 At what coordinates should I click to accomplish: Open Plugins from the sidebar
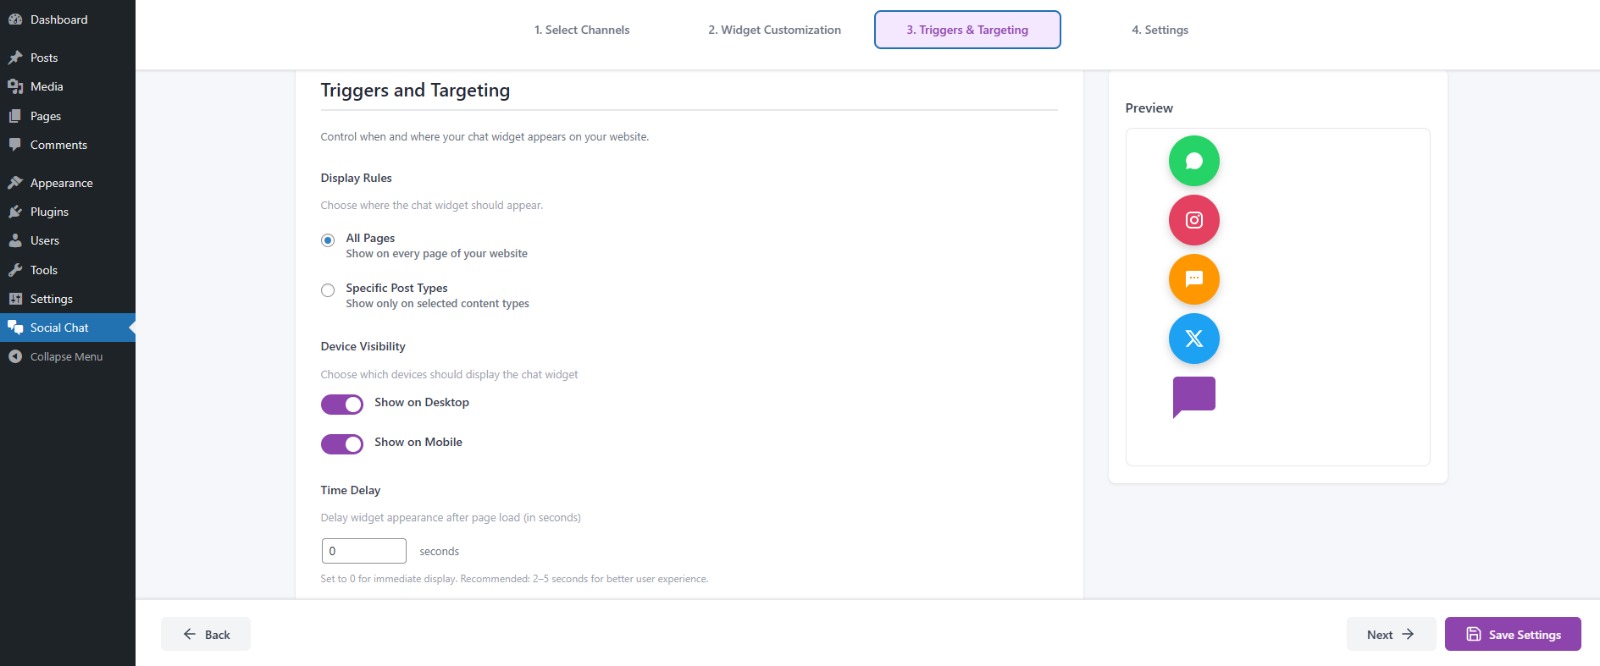[x=49, y=212]
